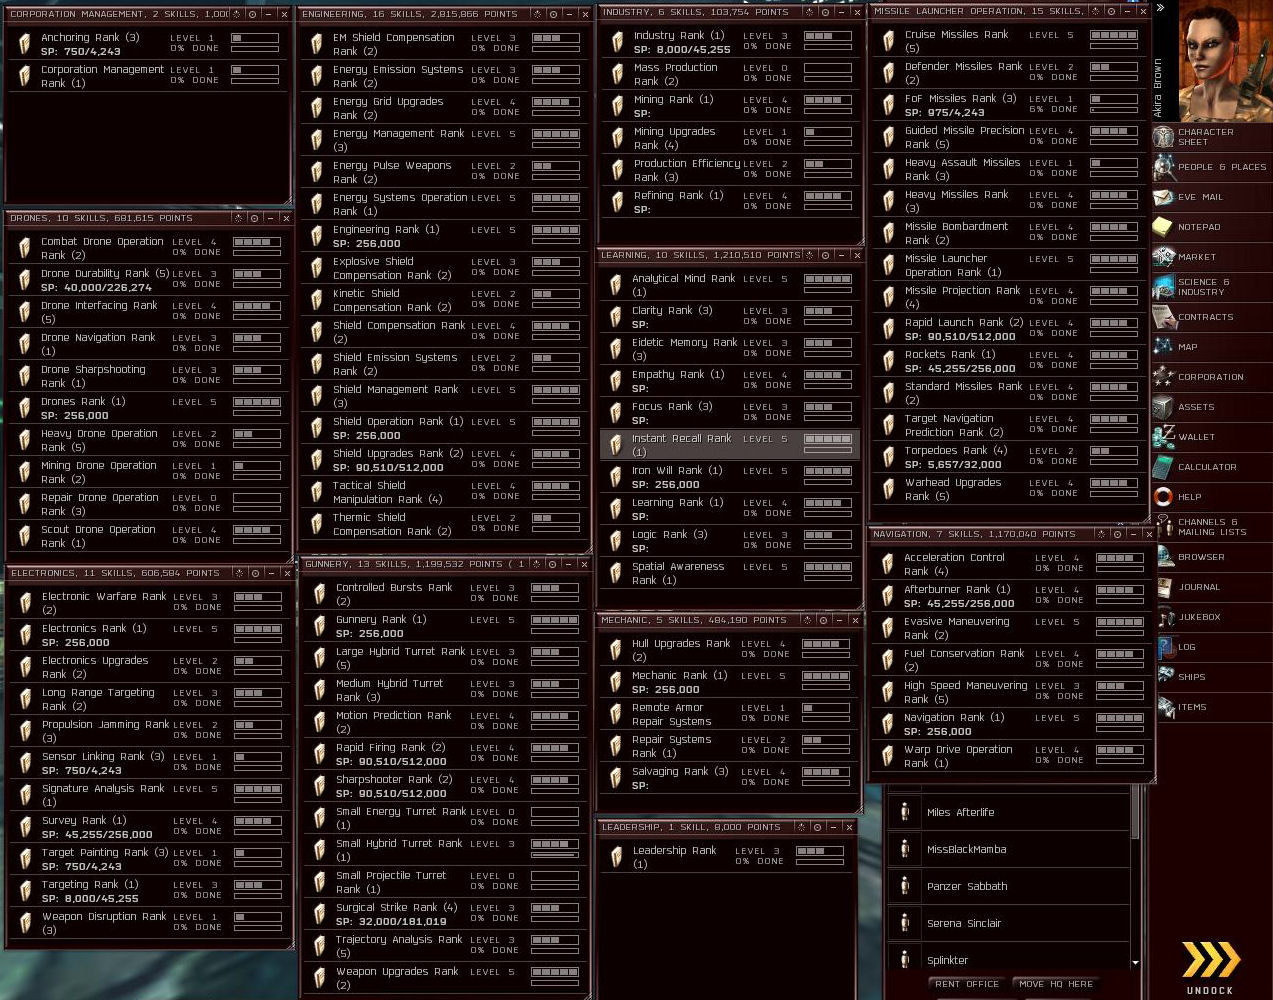Open the Help window
This screenshot has width=1273, height=1000.
coord(1211,497)
